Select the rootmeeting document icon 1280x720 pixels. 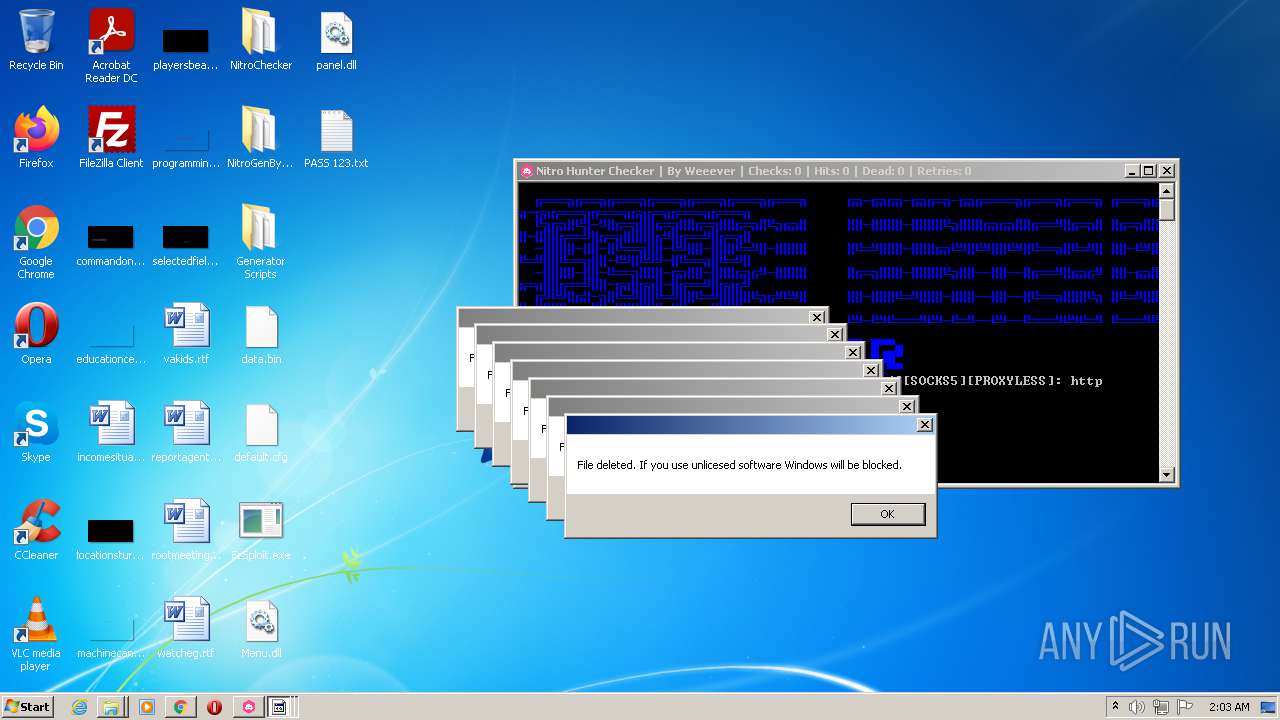click(x=186, y=531)
